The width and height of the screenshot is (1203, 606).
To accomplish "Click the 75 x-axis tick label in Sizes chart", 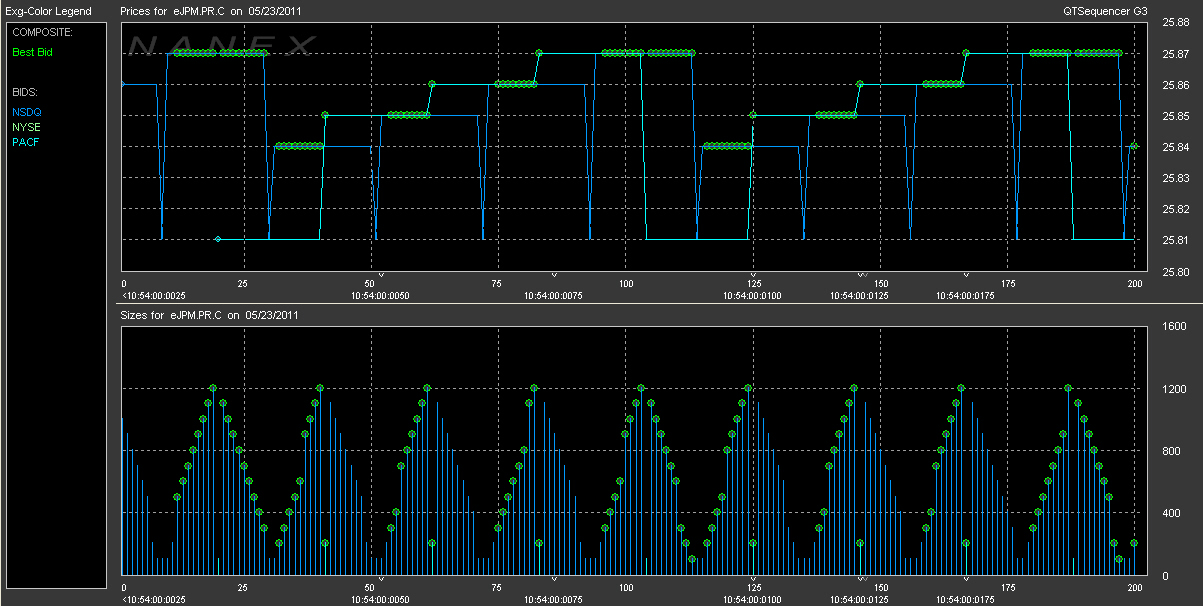I will (x=496, y=588).
